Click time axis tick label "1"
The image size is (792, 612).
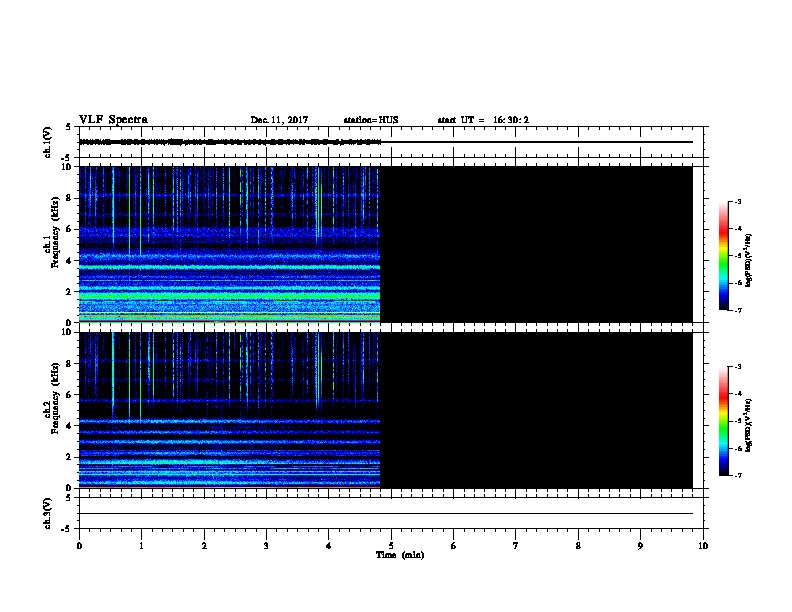[x=141, y=546]
